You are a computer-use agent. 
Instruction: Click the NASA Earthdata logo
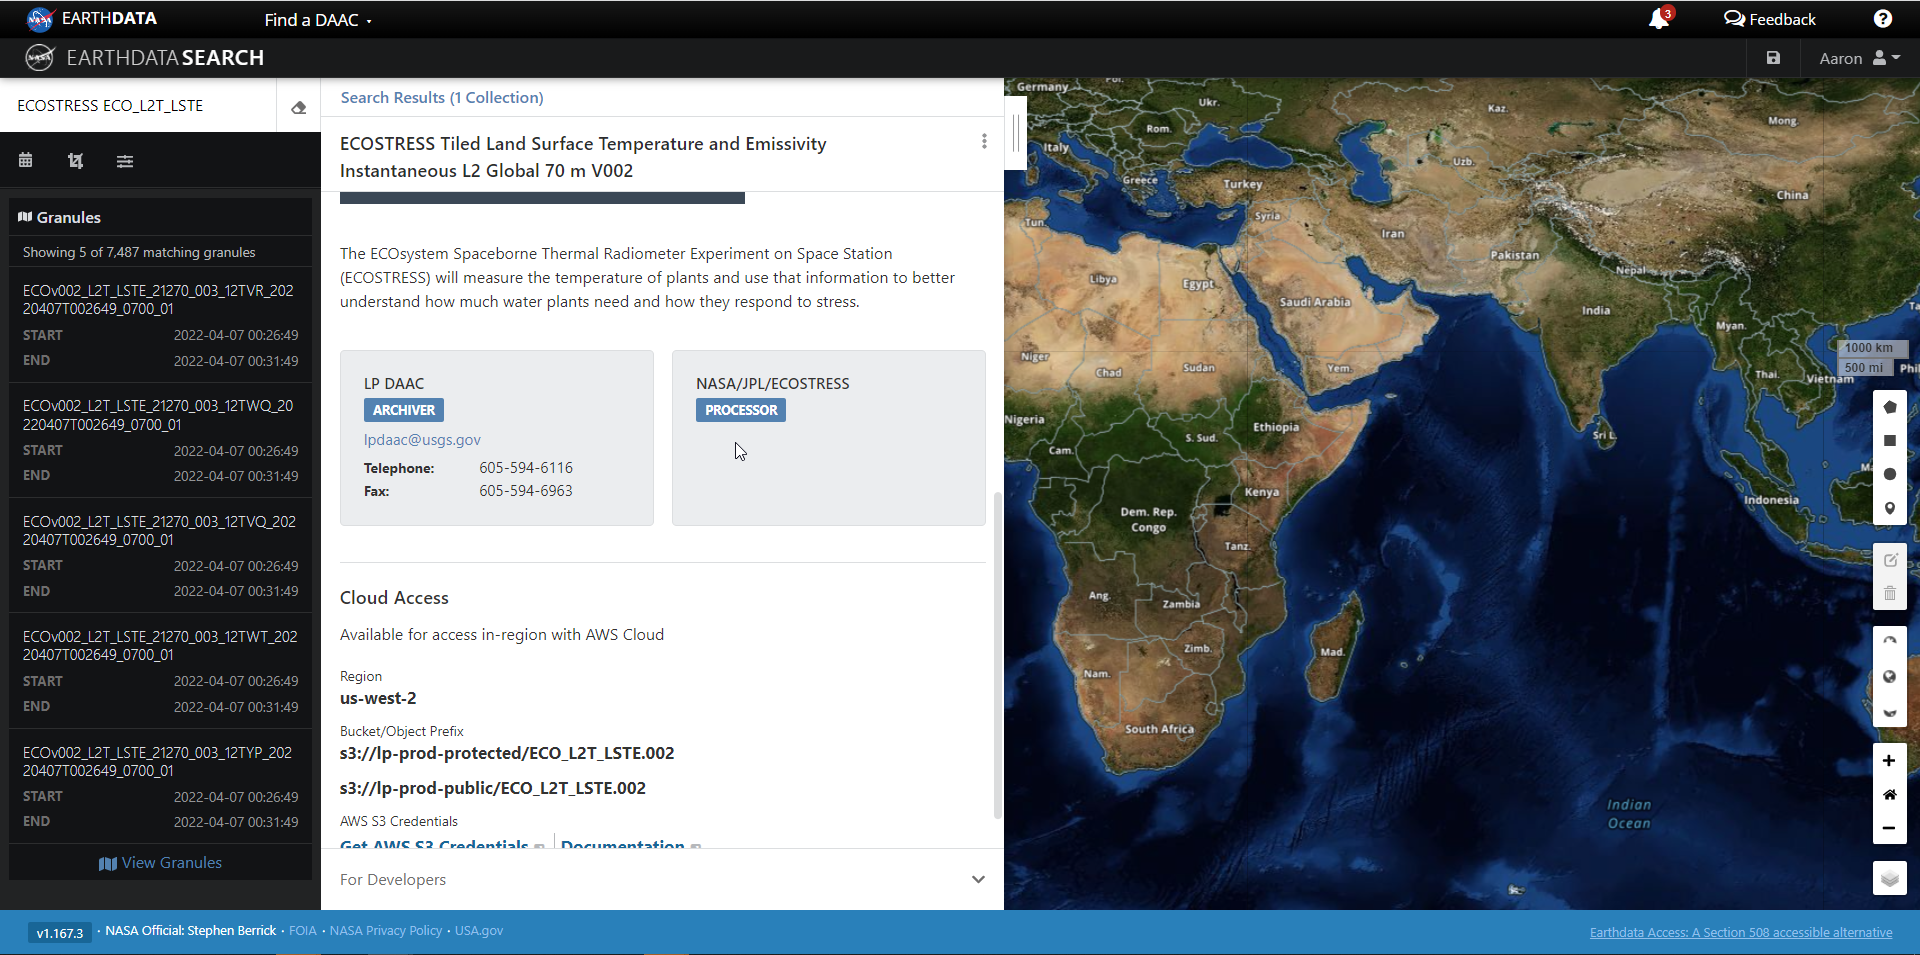[91, 19]
